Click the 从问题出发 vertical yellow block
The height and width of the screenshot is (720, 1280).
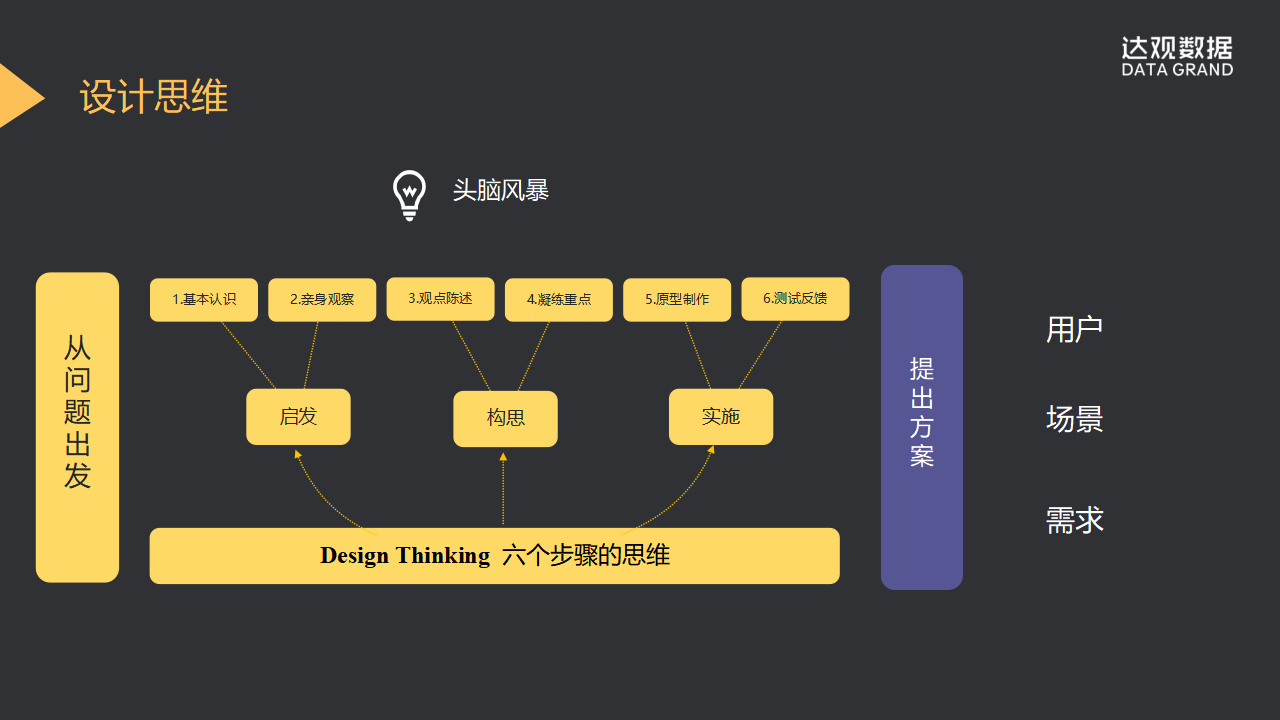coord(77,427)
